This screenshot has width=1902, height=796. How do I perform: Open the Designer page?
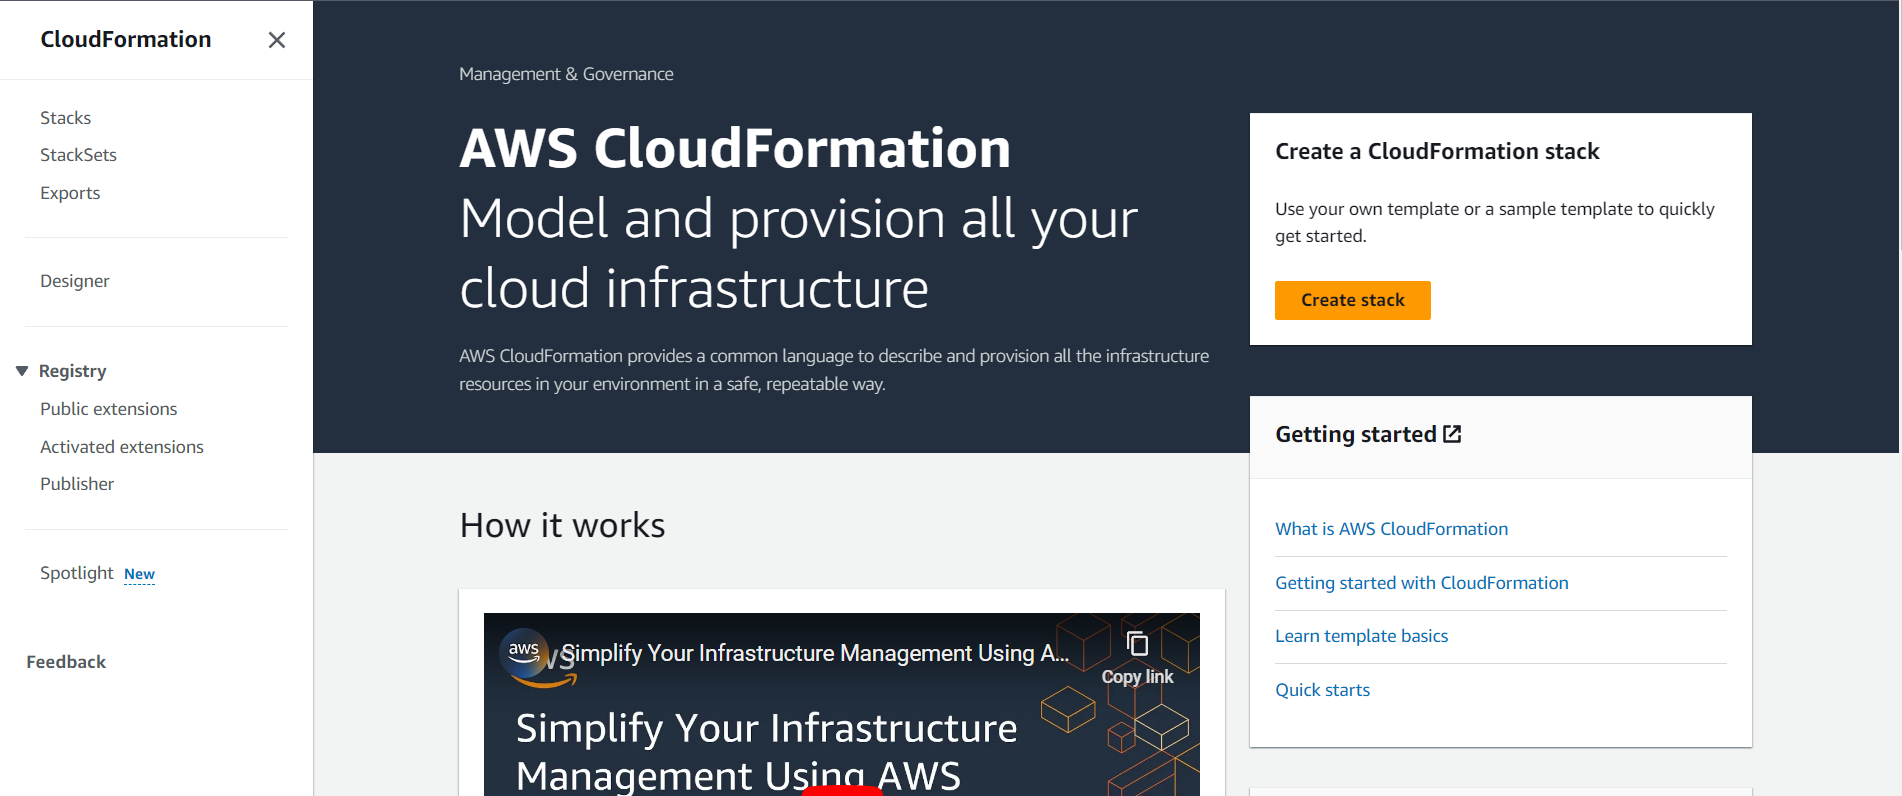[75, 281]
